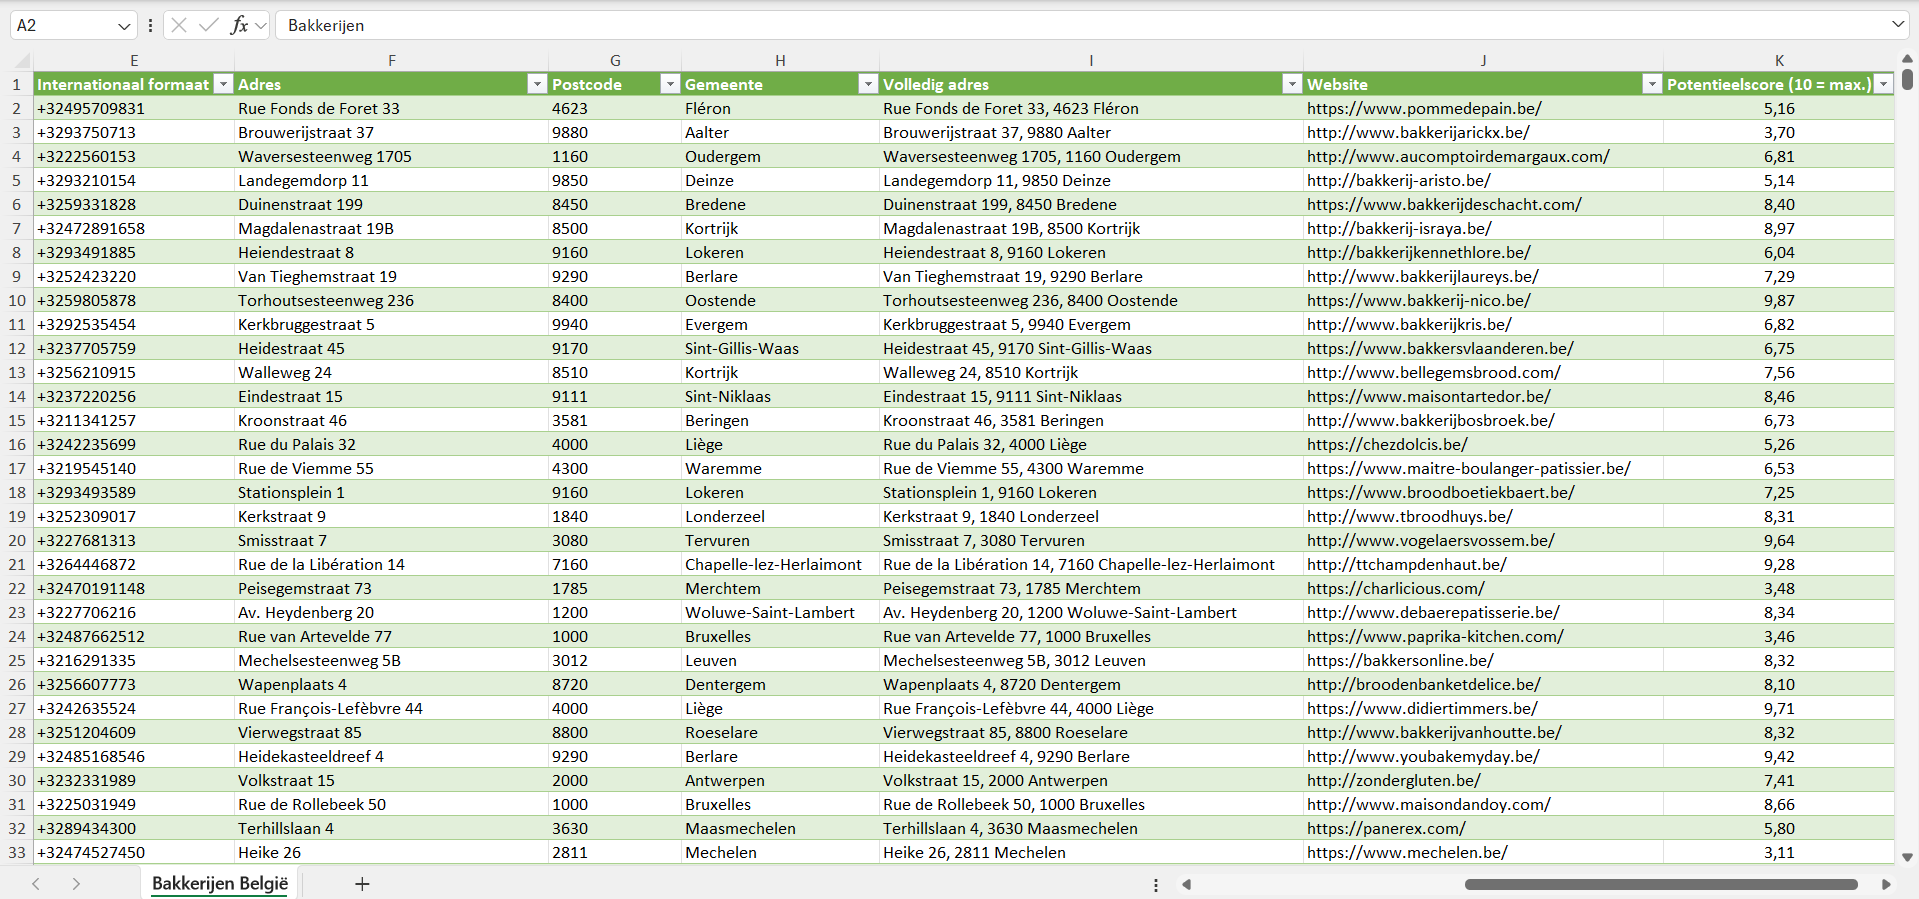
Task: Open filter dropdown for Gemeente column
Action: coord(868,84)
